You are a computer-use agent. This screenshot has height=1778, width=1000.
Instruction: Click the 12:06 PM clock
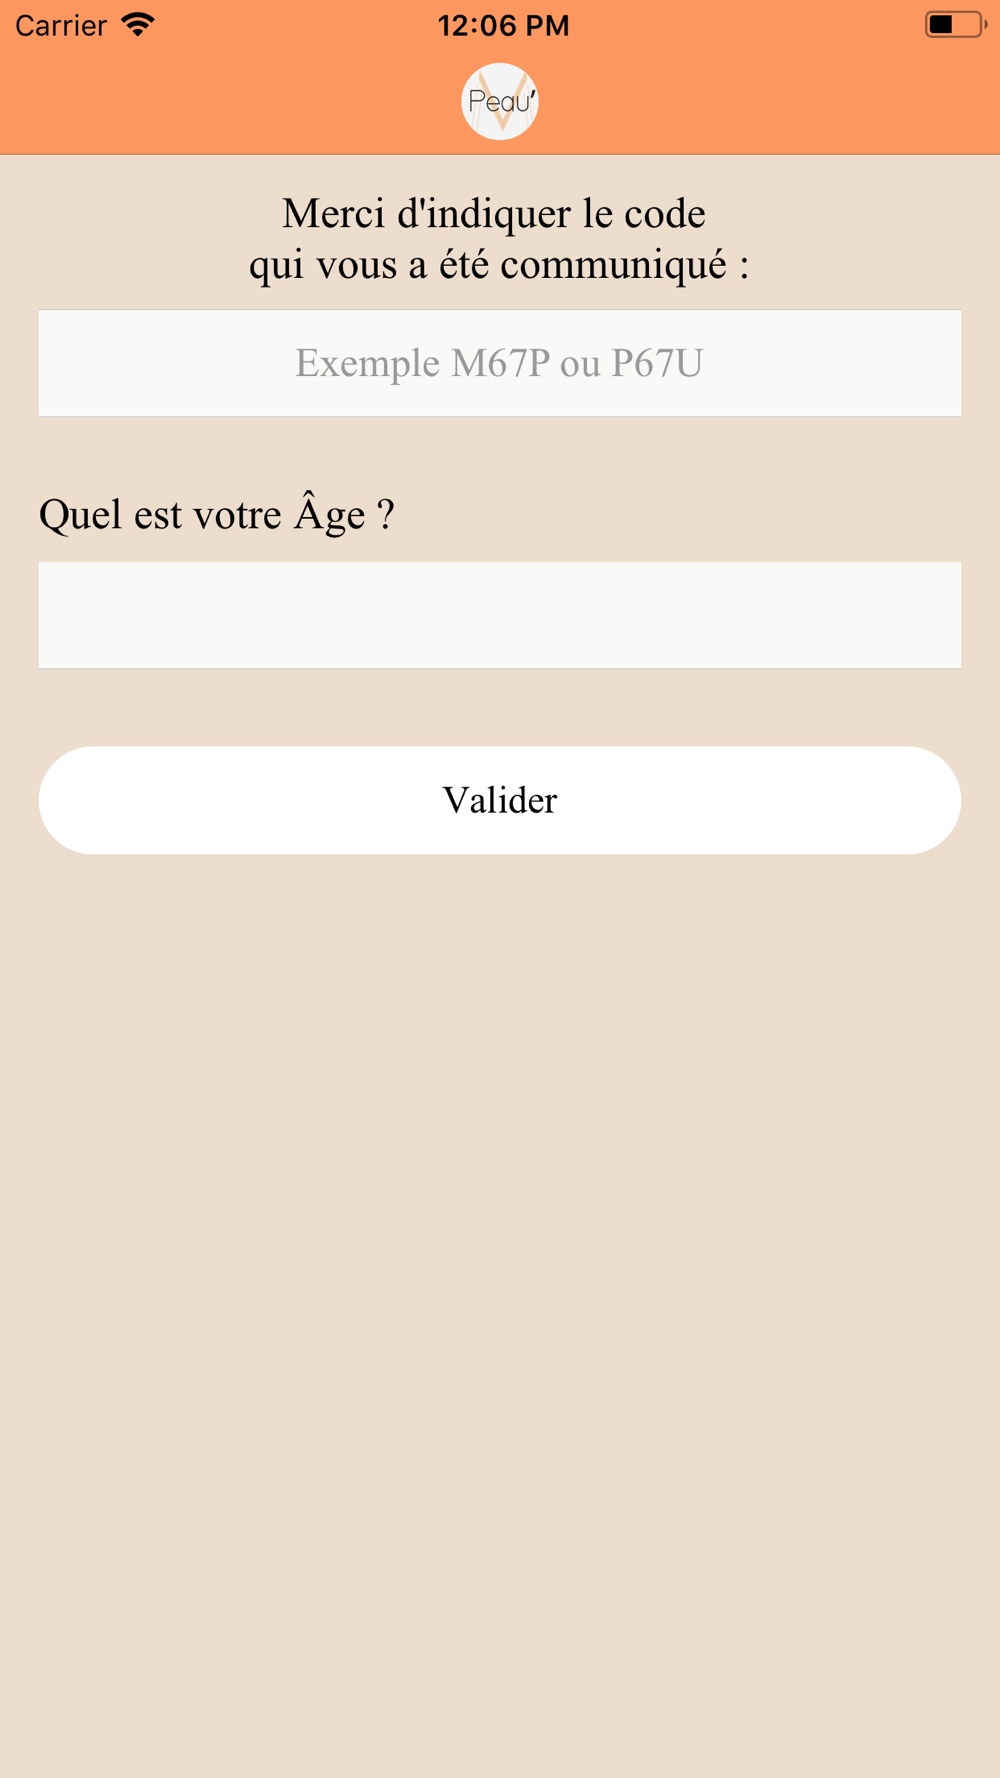coord(503,25)
